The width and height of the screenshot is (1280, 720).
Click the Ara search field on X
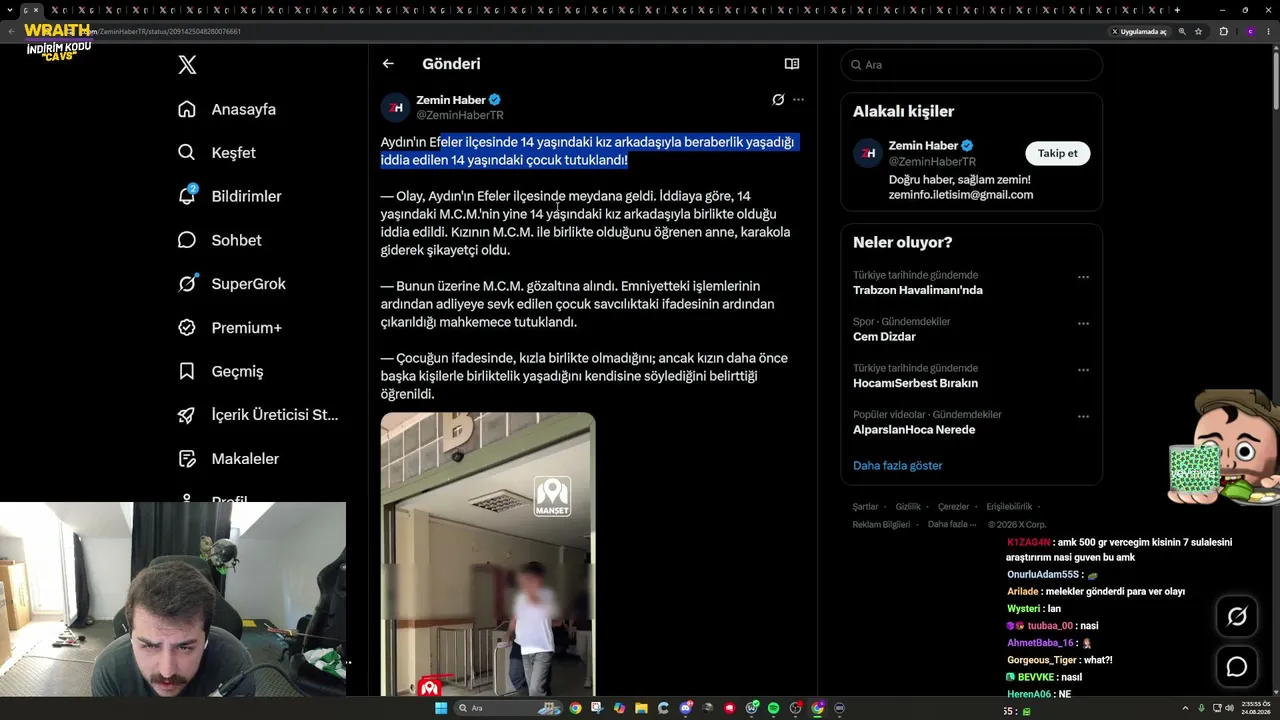[972, 65]
